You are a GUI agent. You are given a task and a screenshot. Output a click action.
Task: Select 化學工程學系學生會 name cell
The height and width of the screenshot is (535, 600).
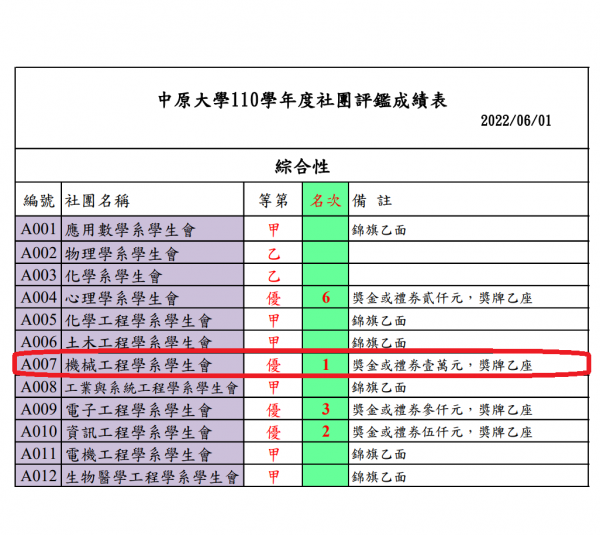153,320
